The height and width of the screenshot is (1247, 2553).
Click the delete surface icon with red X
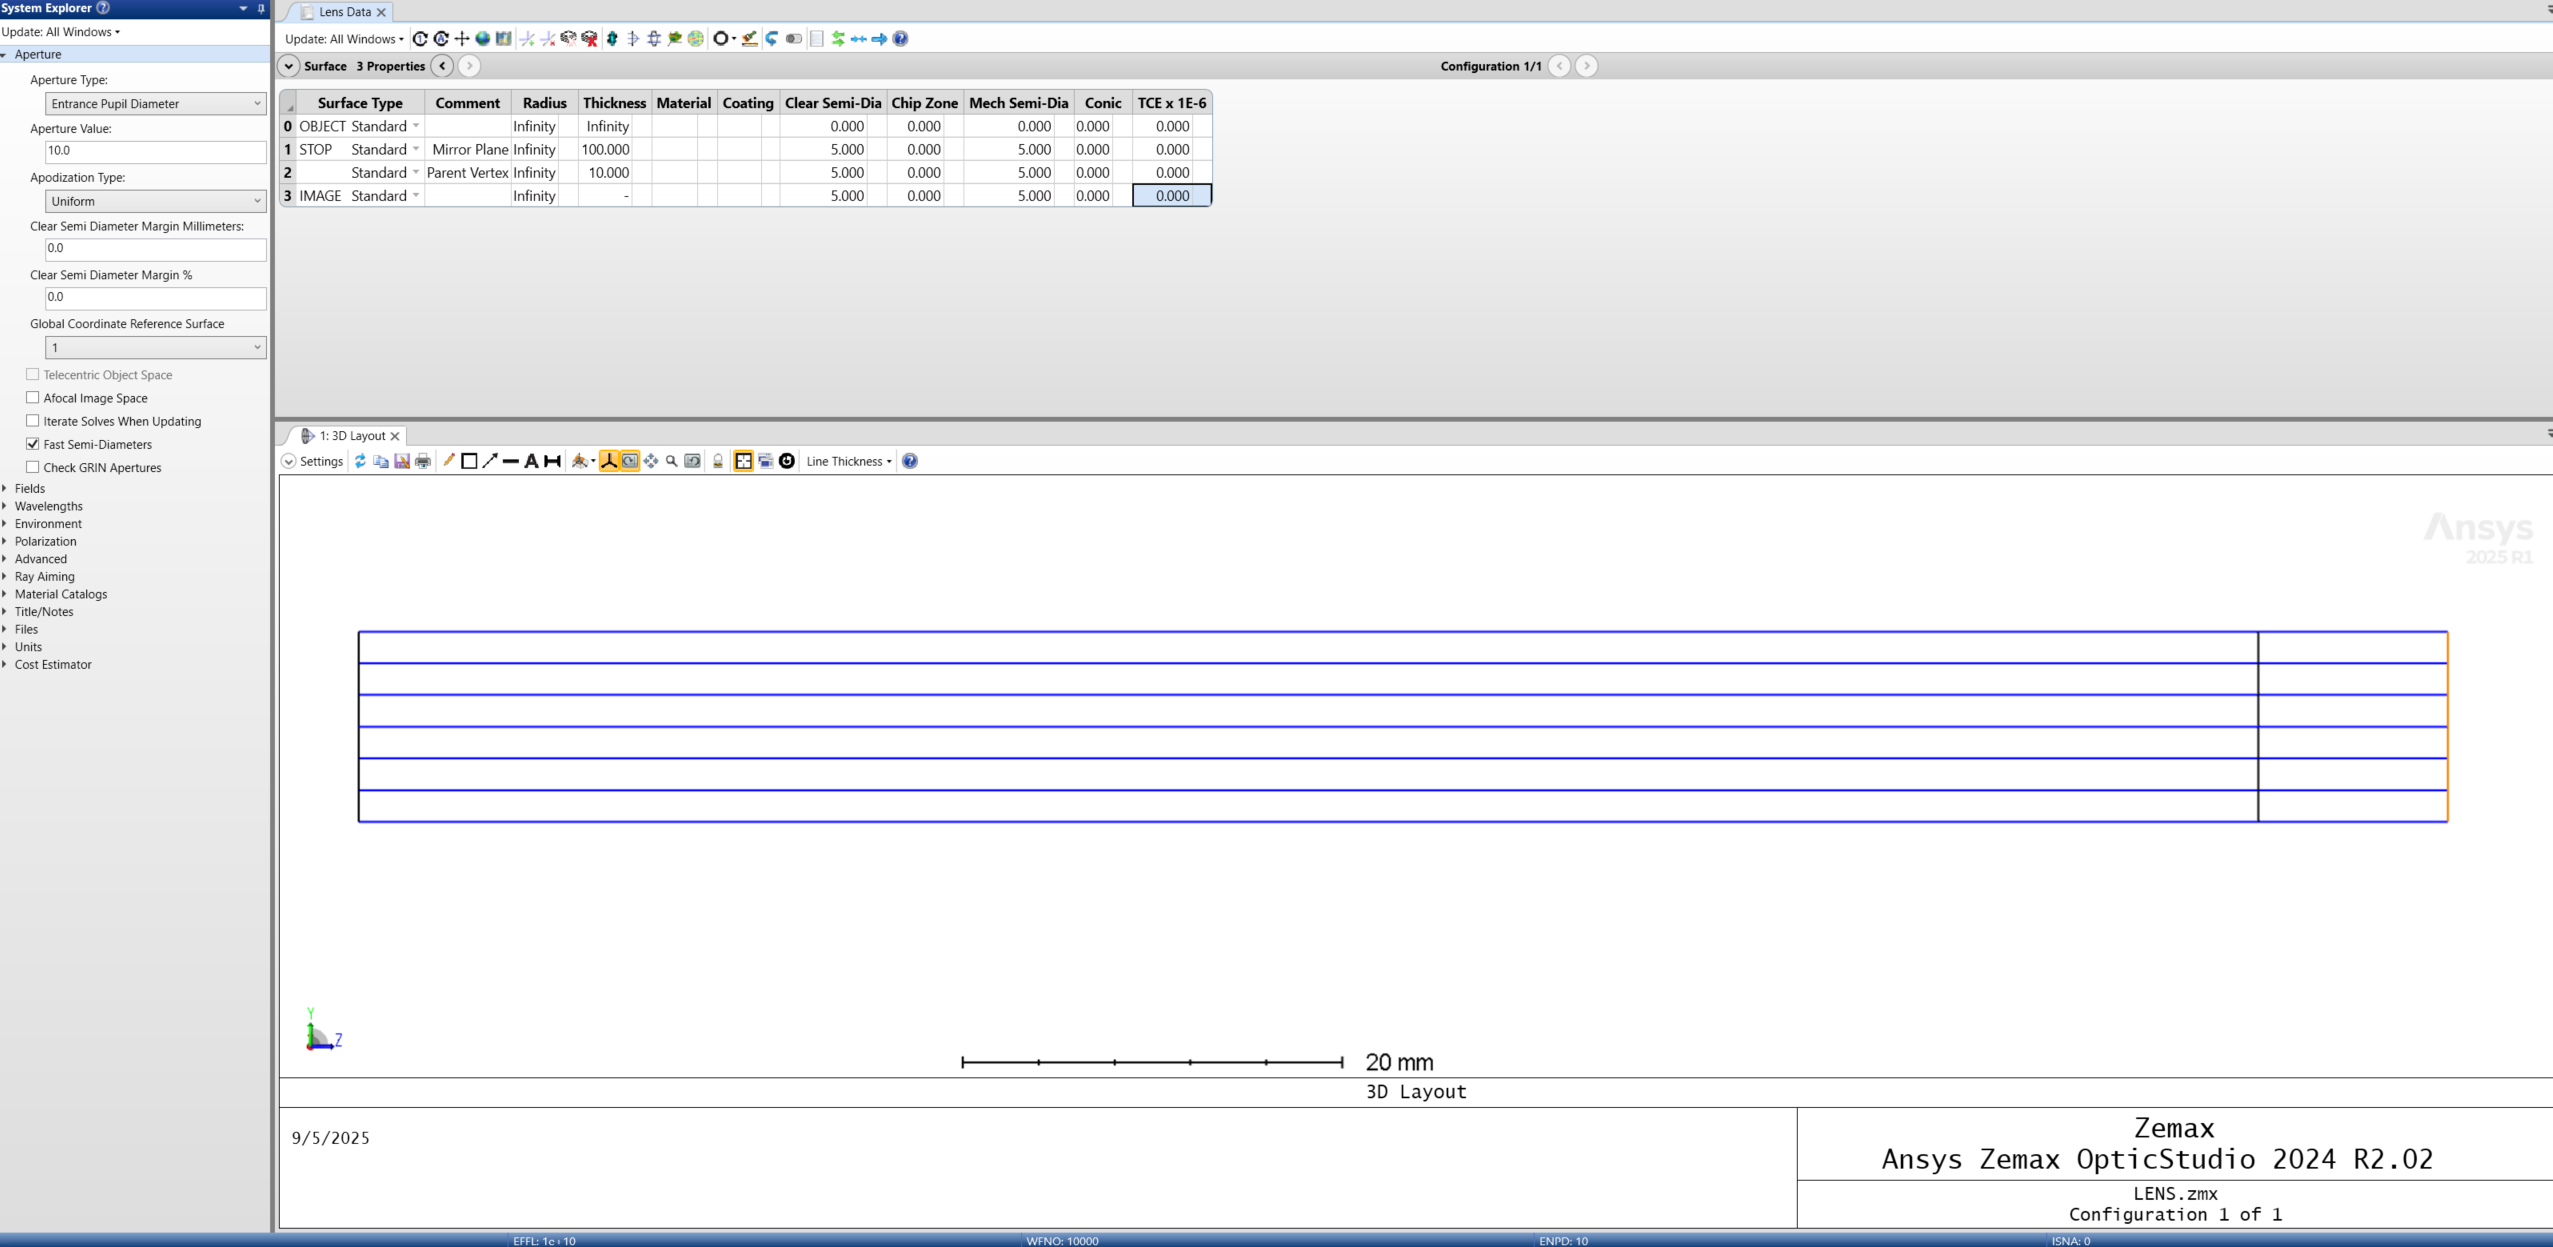pos(548,39)
